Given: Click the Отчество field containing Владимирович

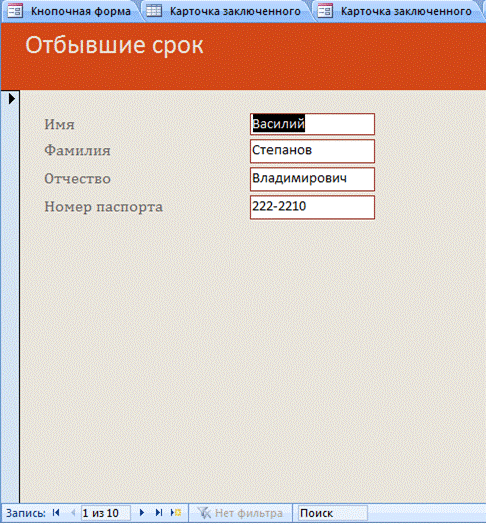Looking at the screenshot, I should click(x=312, y=179).
